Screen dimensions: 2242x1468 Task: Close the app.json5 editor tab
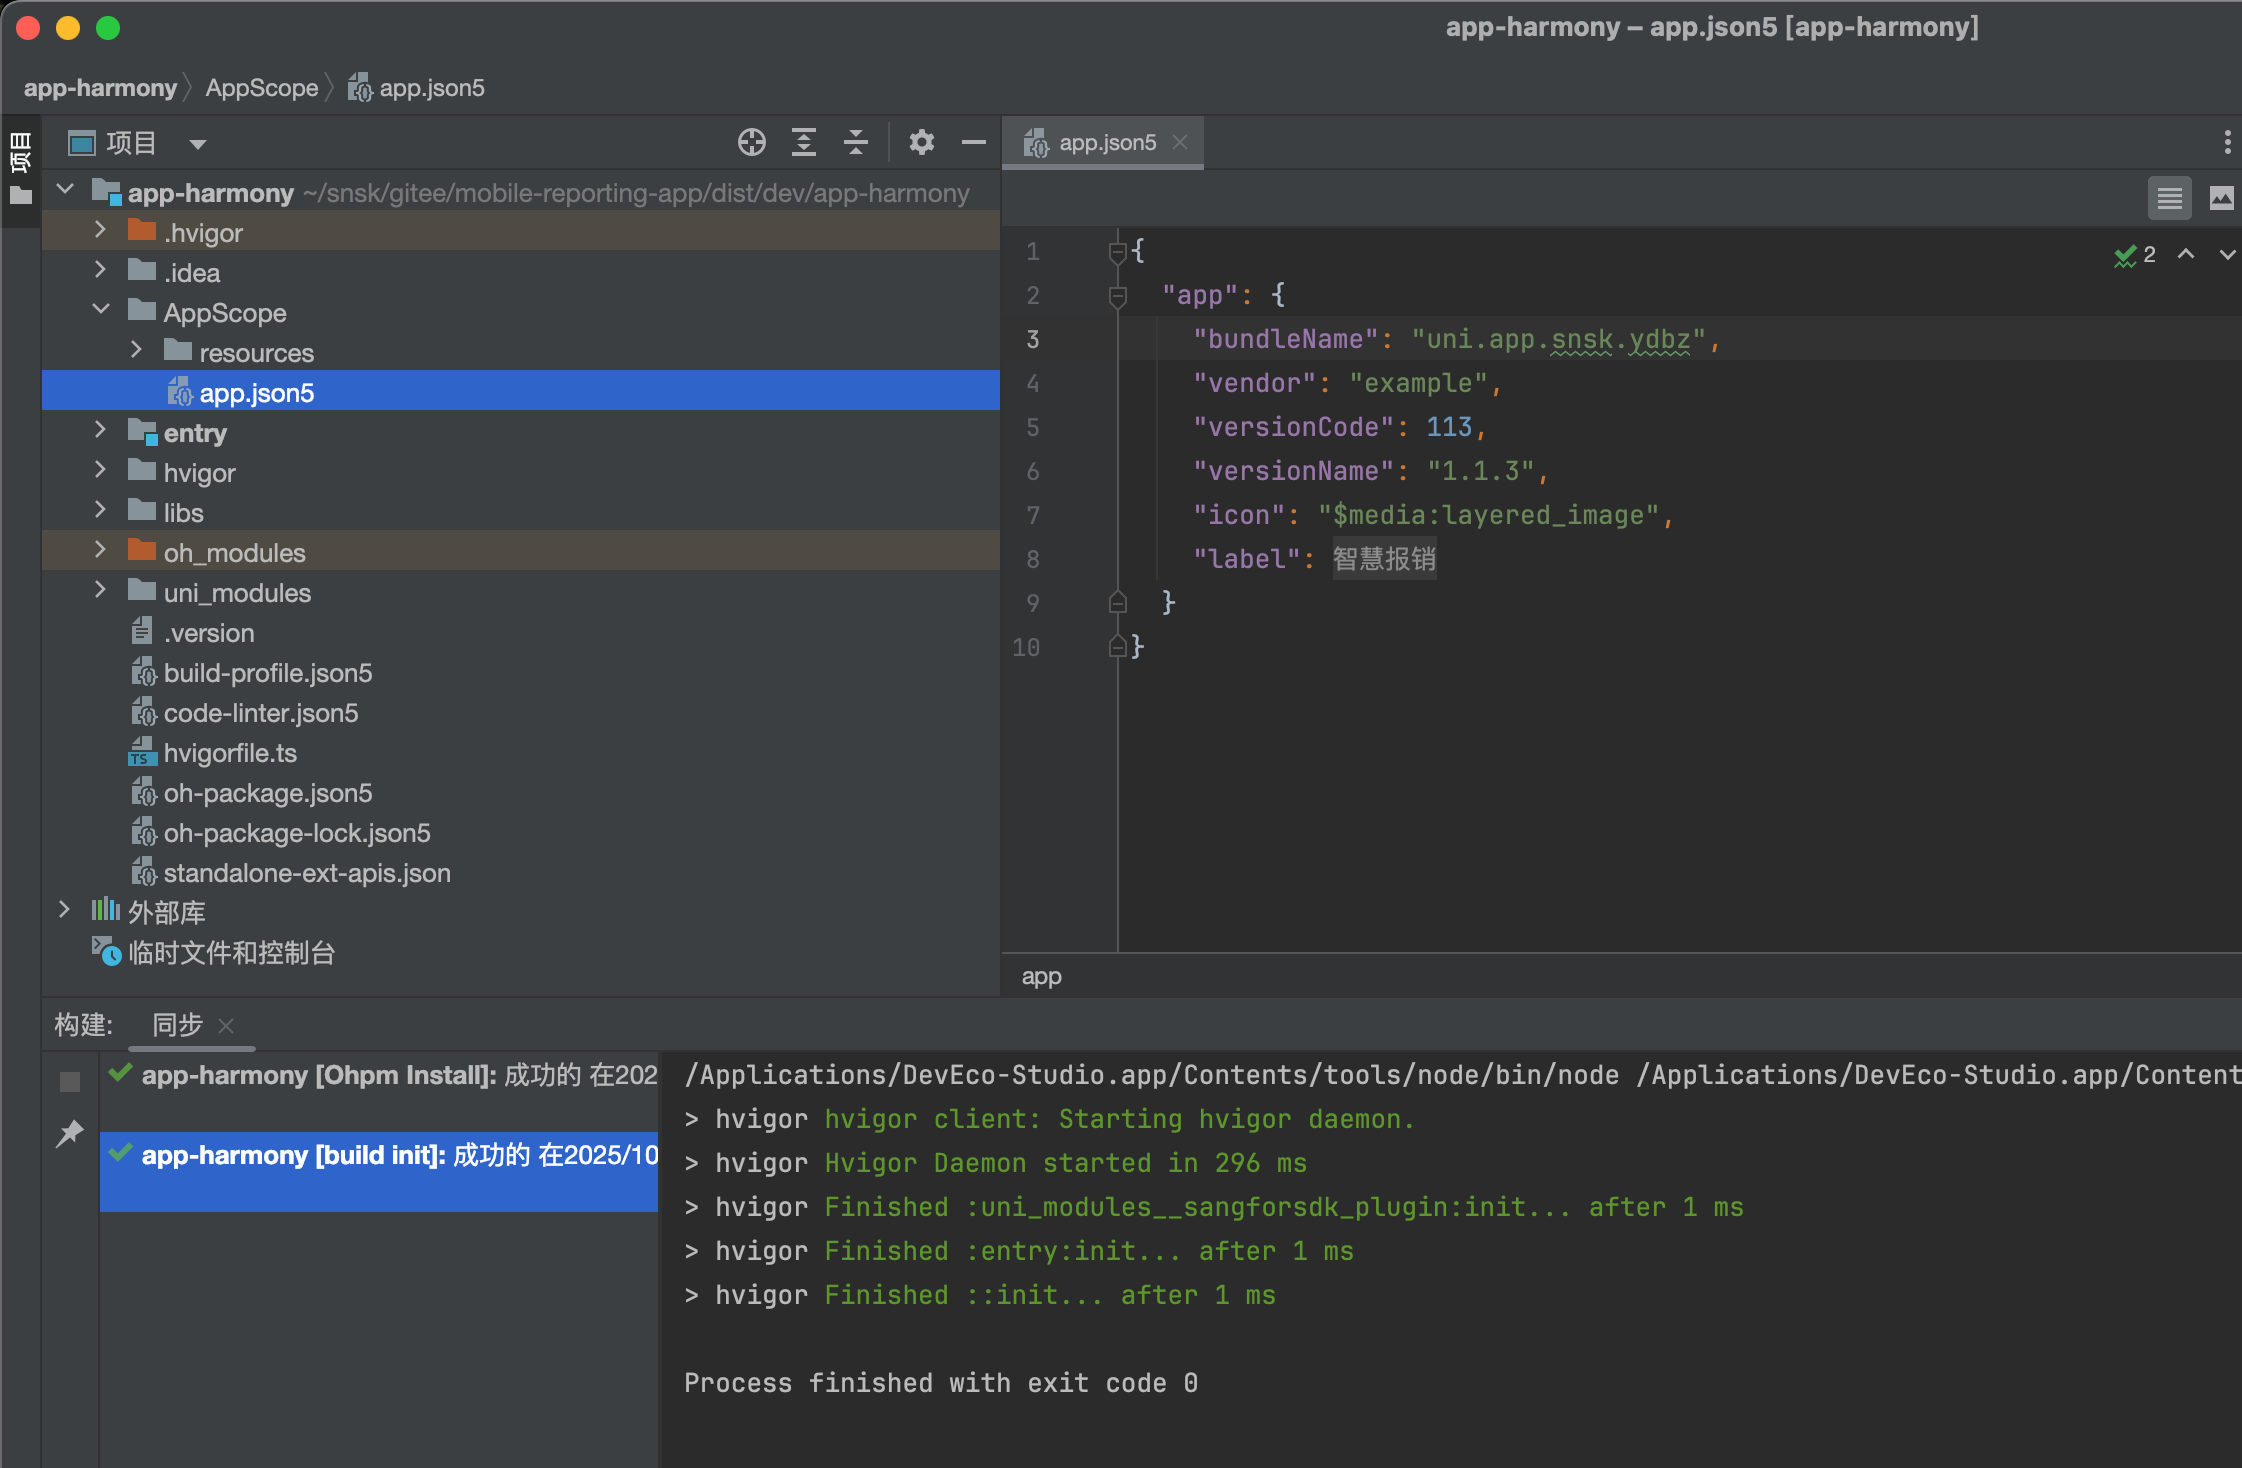tap(1180, 142)
